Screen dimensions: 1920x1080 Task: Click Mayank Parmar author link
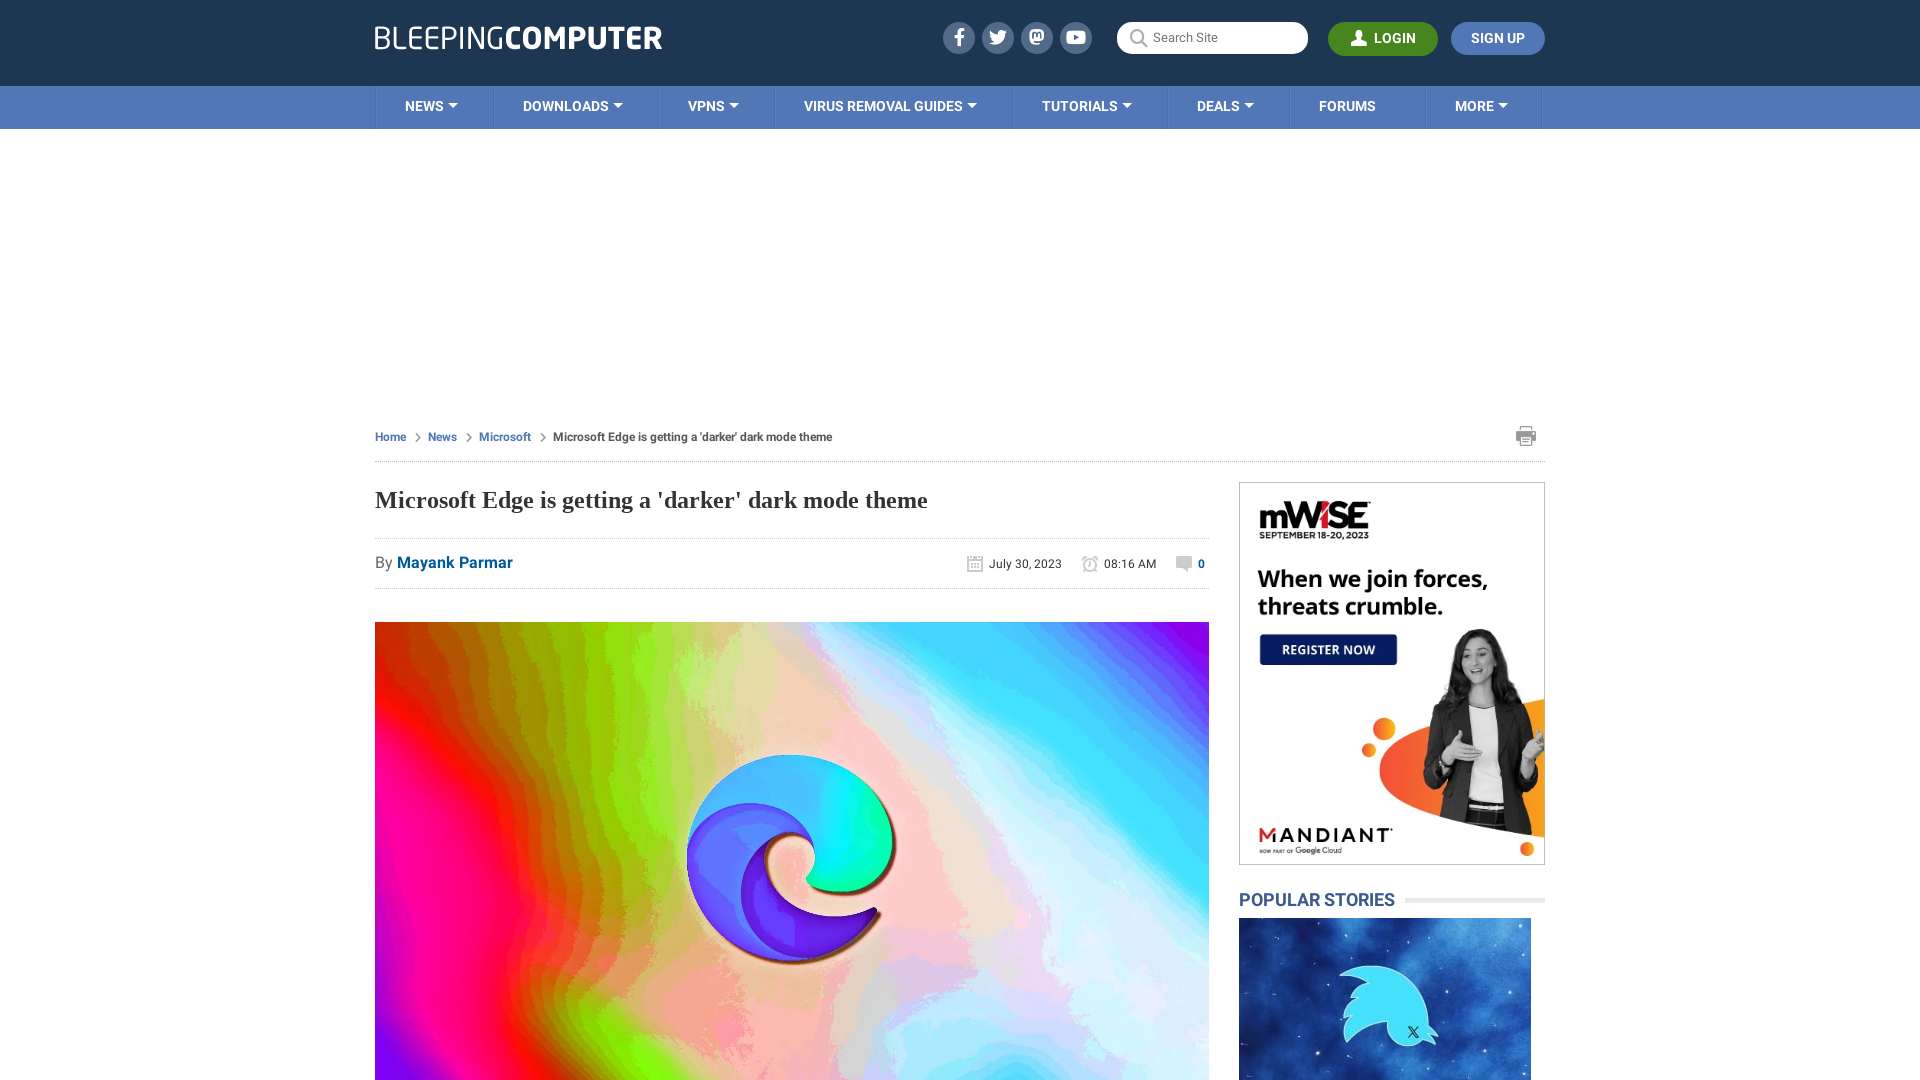455,562
